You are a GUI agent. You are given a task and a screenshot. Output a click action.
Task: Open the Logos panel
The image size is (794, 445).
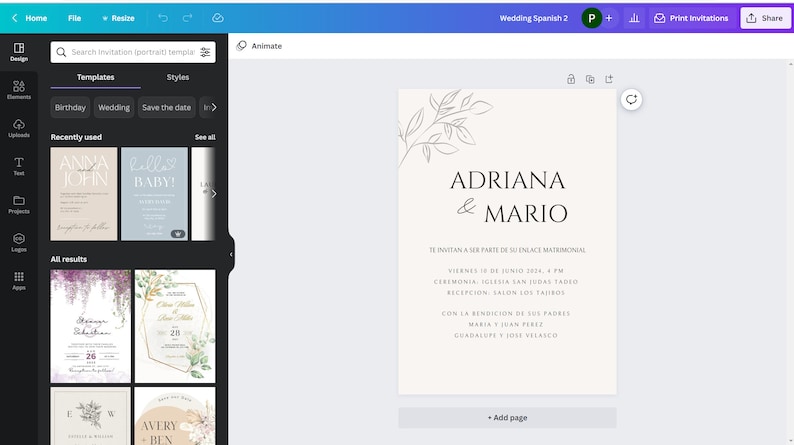(19, 242)
